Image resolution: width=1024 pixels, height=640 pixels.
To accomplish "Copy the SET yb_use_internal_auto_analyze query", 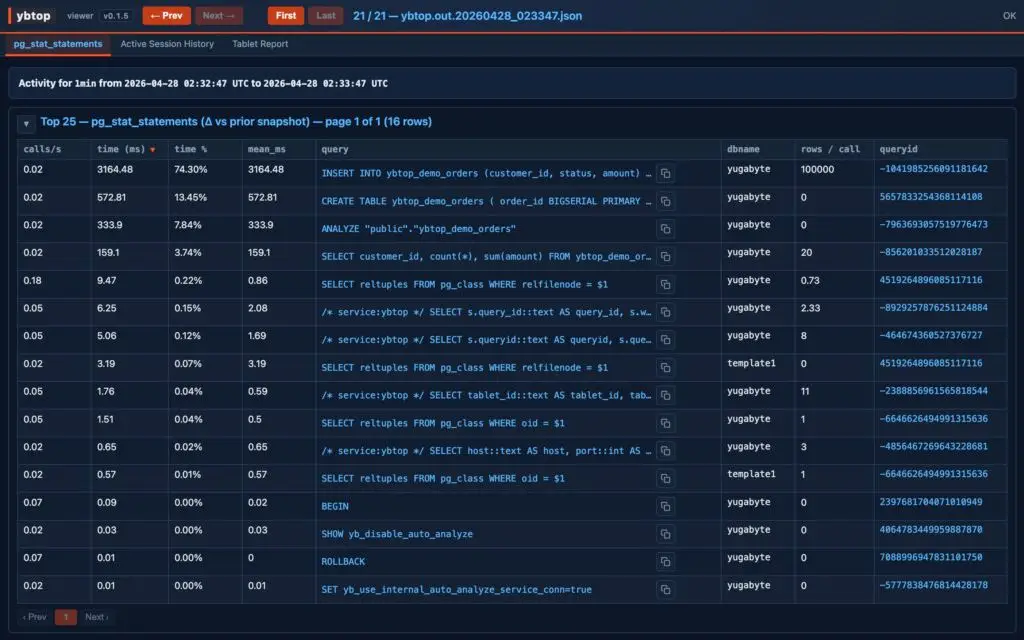I will [666, 589].
